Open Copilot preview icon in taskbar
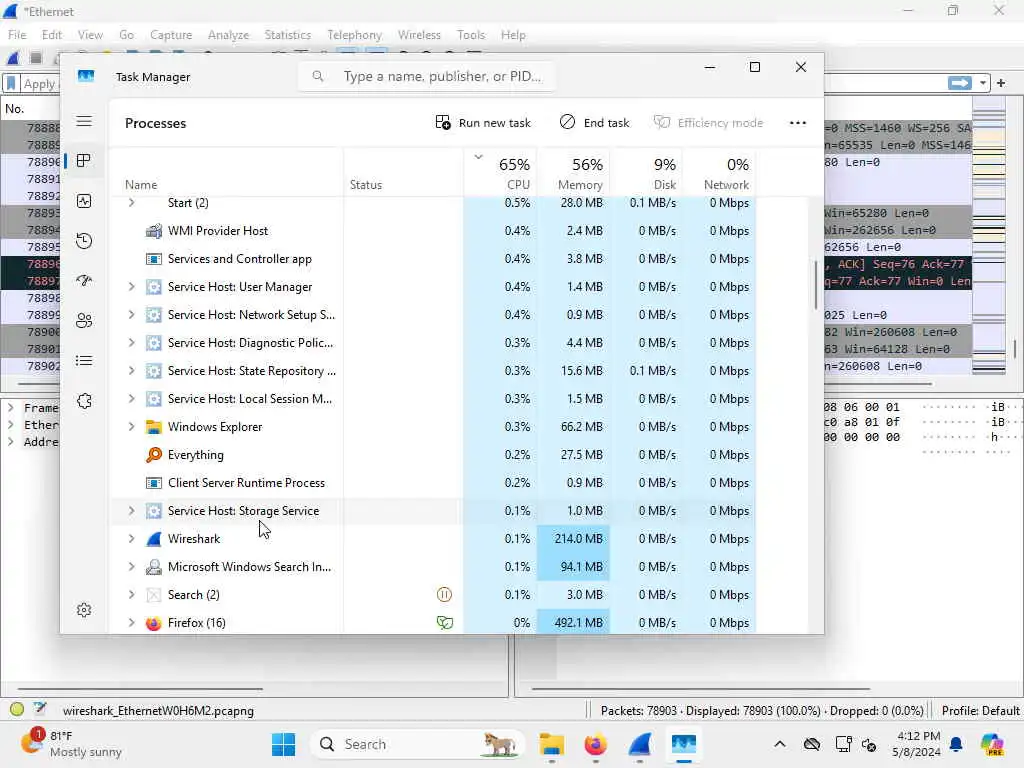1024x768 pixels. pos(992,744)
